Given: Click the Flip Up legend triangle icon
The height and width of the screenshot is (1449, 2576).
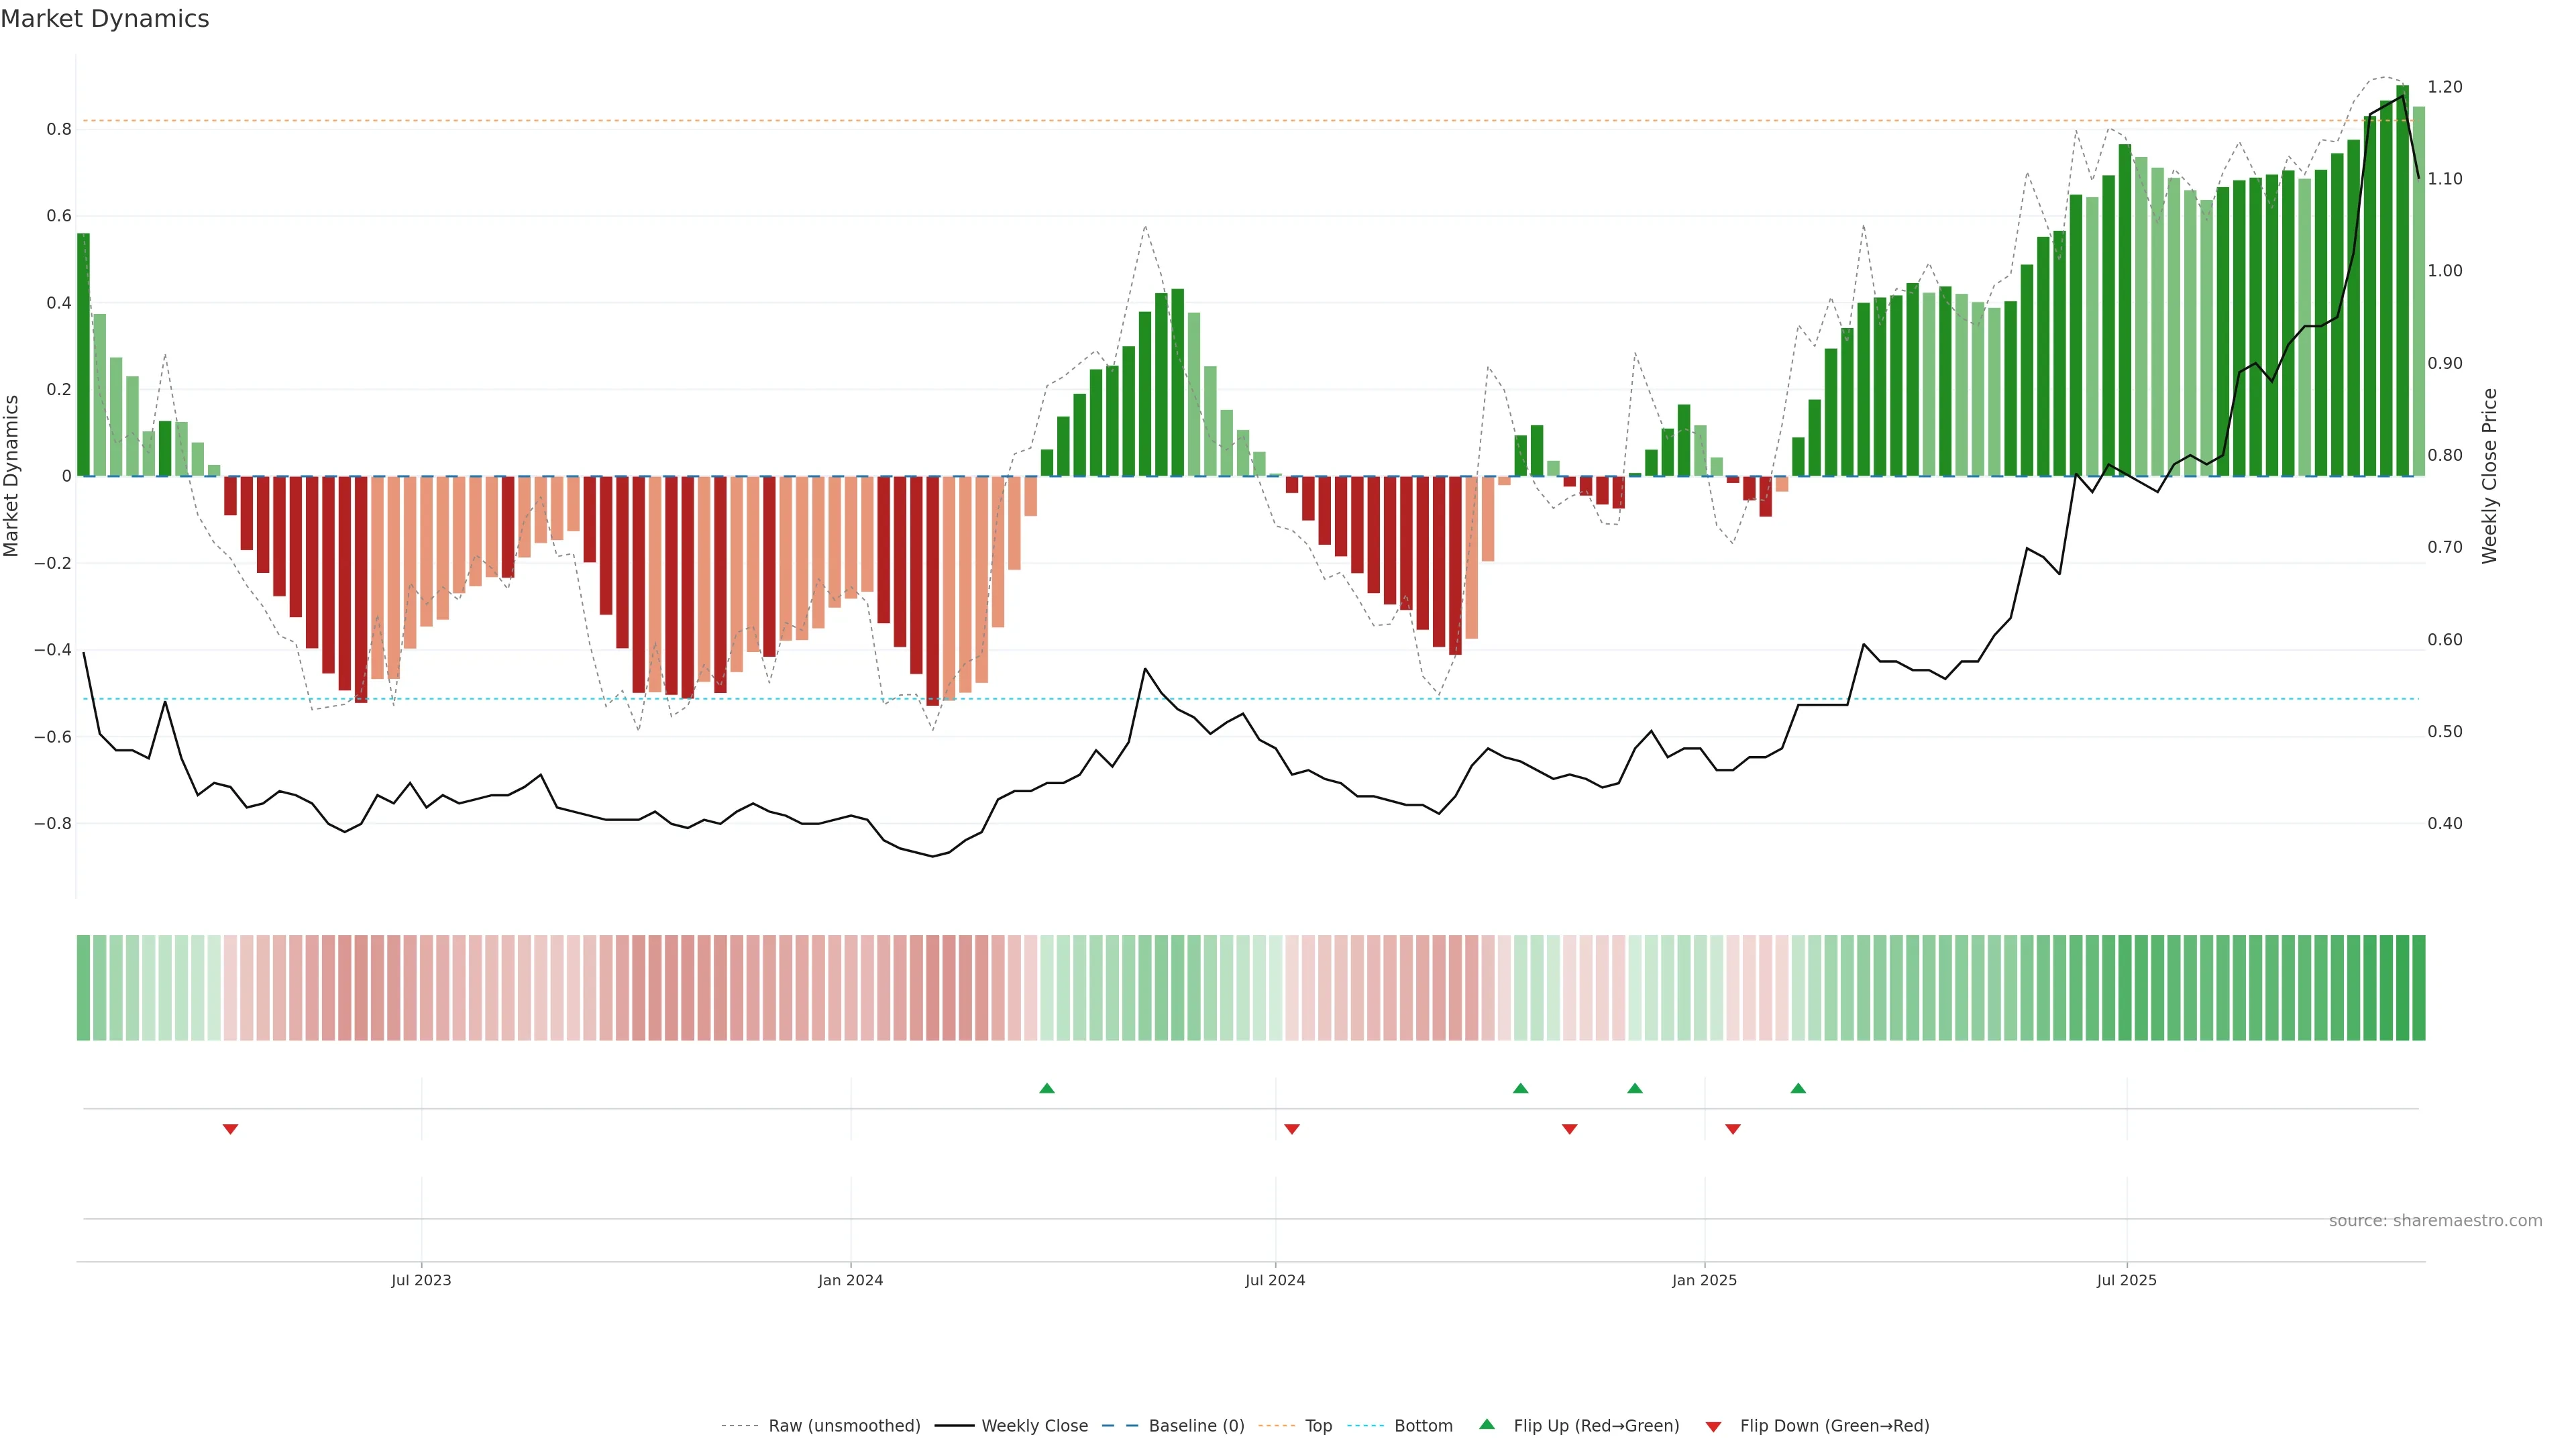Looking at the screenshot, I should tap(1487, 1424).
